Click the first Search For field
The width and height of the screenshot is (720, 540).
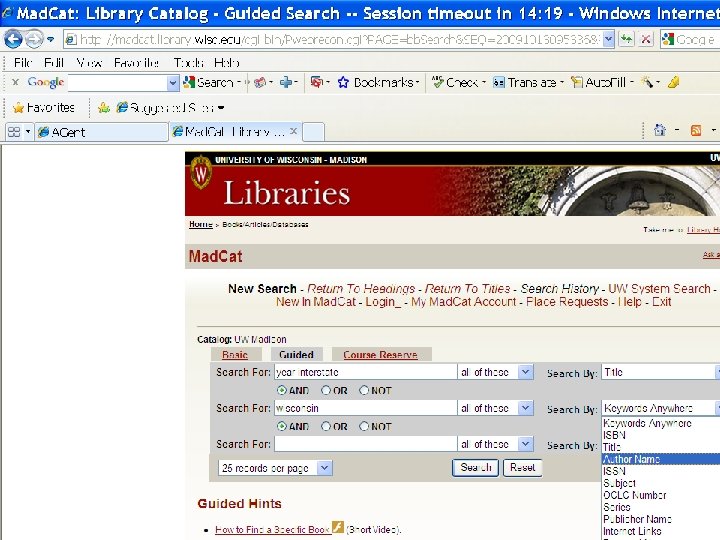tap(365, 372)
